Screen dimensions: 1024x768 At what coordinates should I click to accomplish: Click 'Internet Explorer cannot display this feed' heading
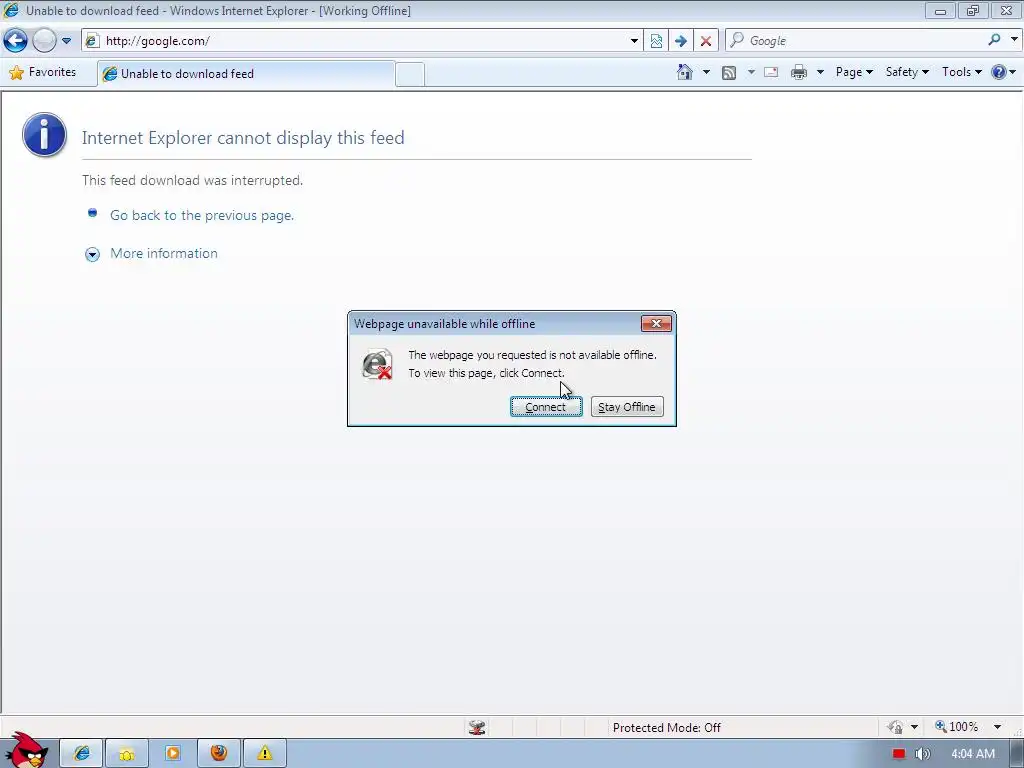click(x=243, y=138)
